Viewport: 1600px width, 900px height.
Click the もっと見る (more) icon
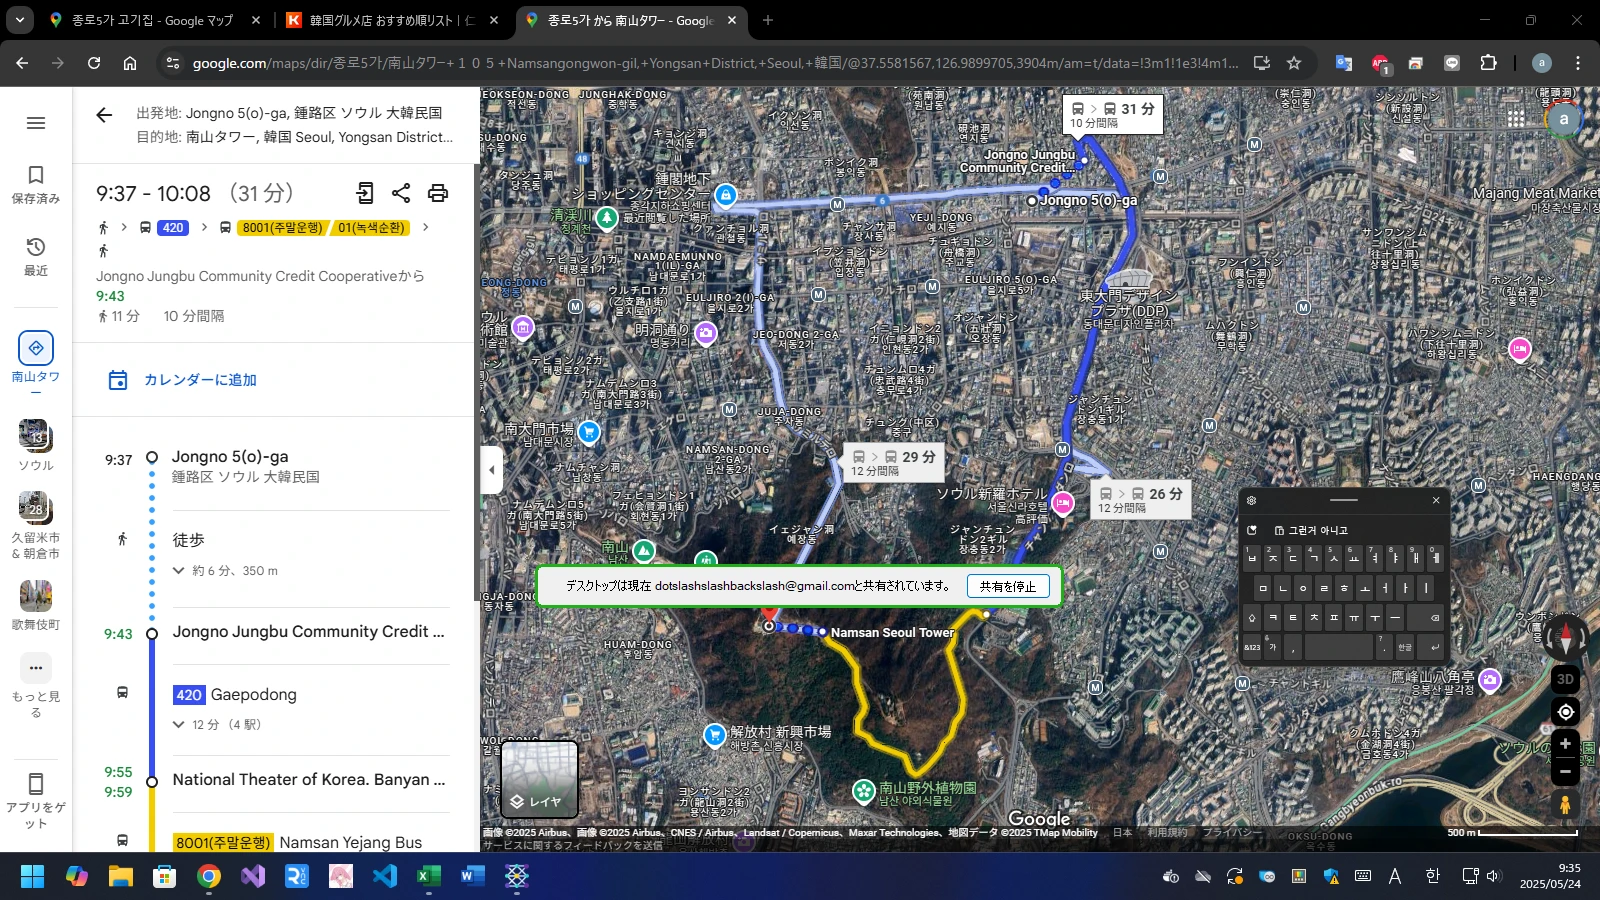[36, 668]
